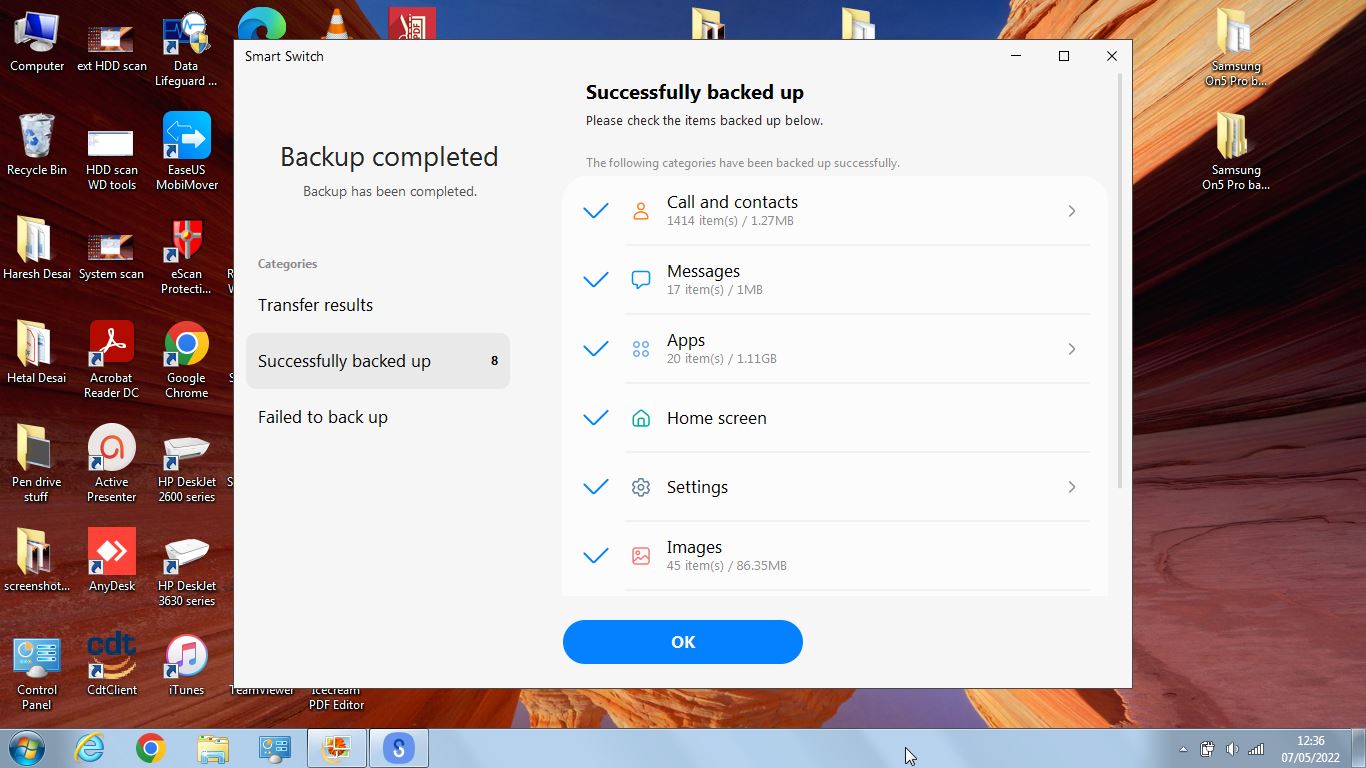The height and width of the screenshot is (768, 1366).
Task: Expand Apps details chevron
Action: (x=1072, y=349)
